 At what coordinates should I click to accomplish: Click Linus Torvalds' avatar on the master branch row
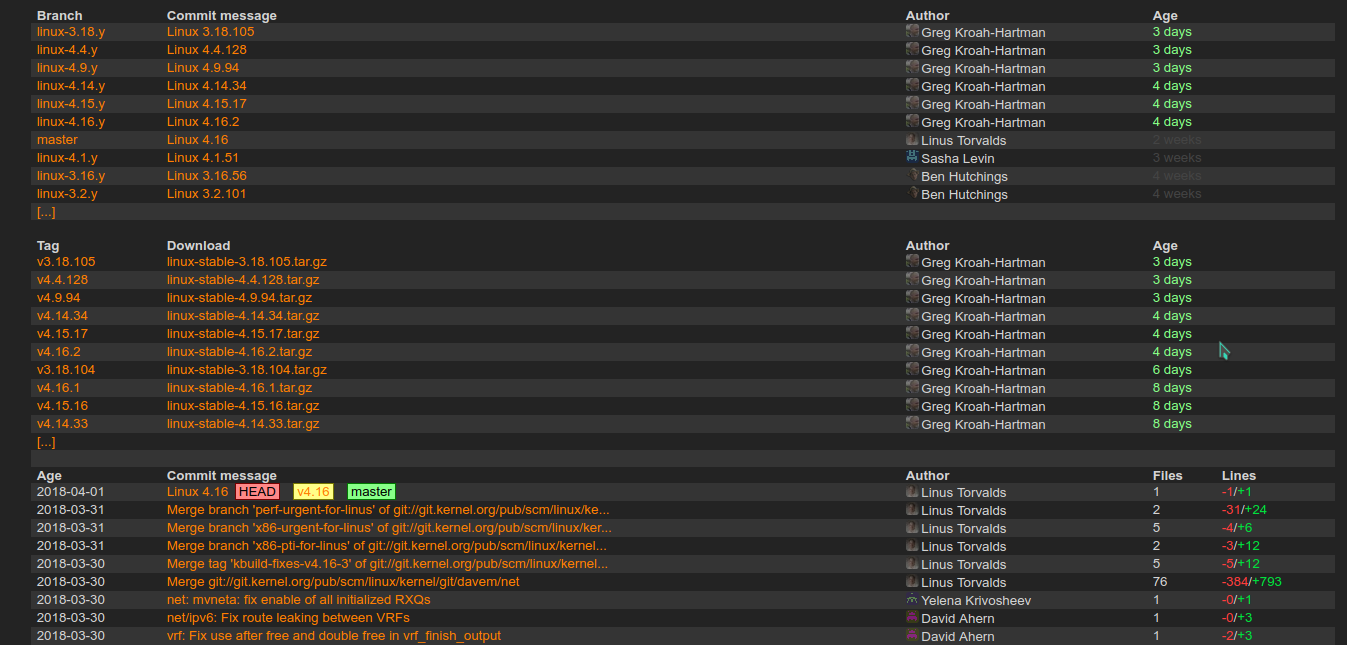[911, 140]
